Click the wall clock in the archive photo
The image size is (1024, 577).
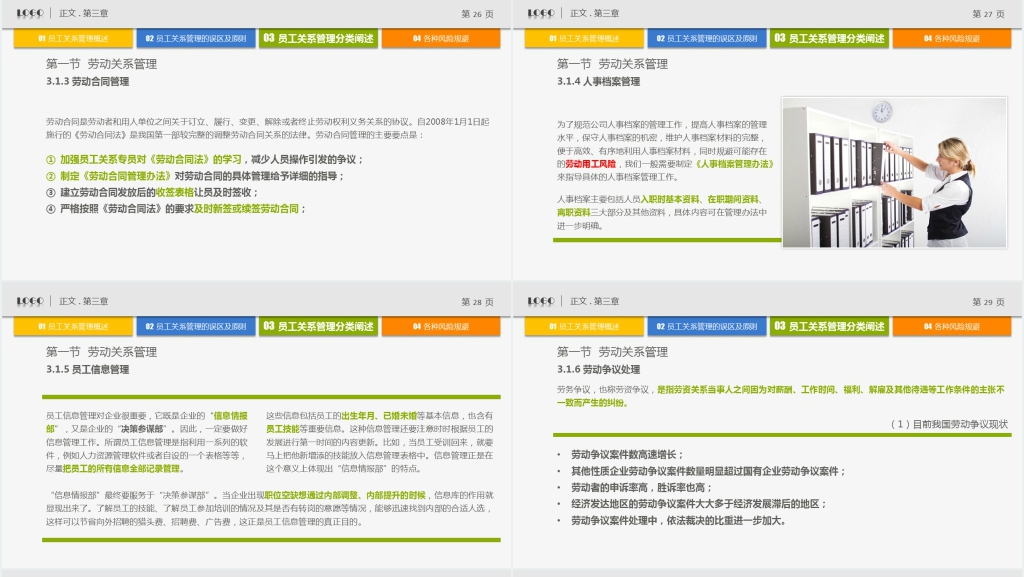(881, 112)
